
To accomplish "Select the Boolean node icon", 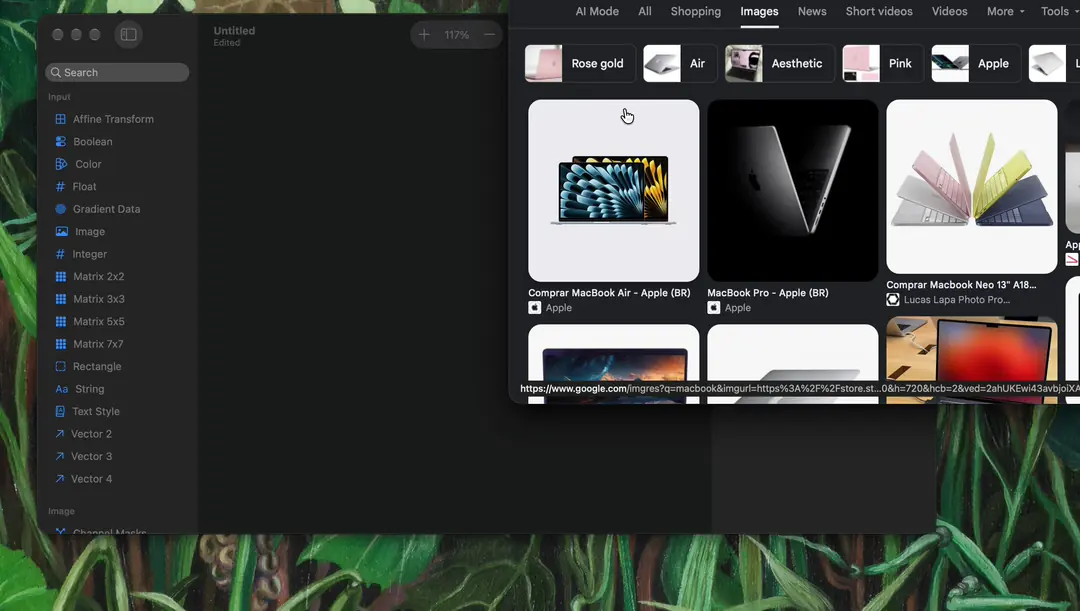I will click(x=61, y=141).
